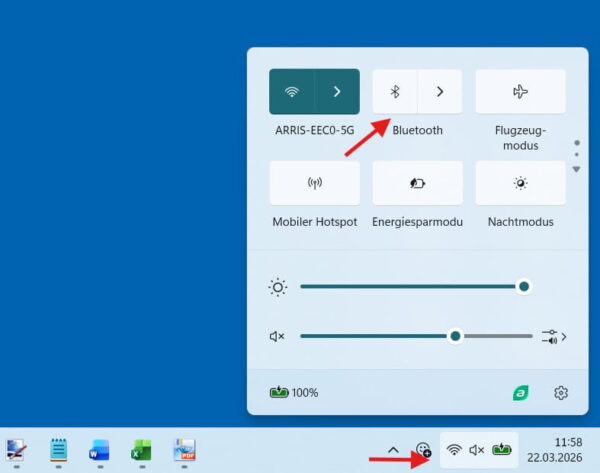Toggle Bluetooth on
Image resolution: width=600 pixels, height=473 pixels.
click(x=395, y=92)
